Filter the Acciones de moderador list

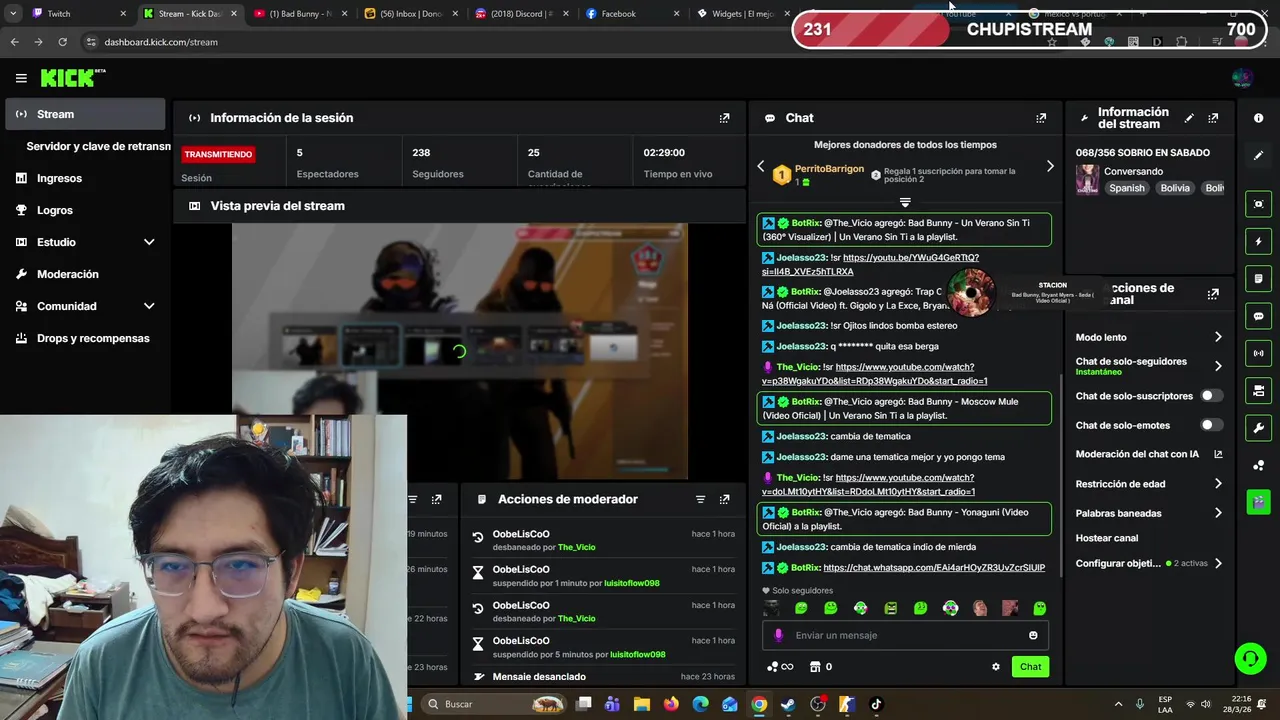(700, 499)
